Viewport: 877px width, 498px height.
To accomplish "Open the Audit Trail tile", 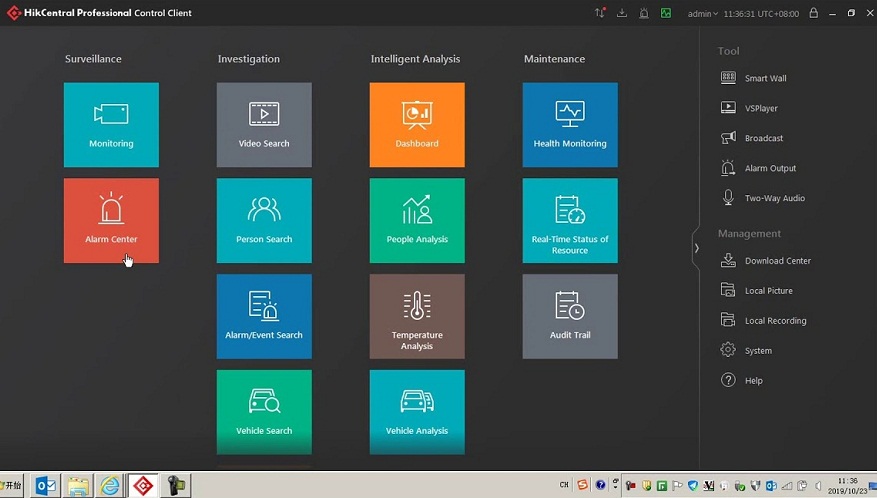I will click(570, 316).
